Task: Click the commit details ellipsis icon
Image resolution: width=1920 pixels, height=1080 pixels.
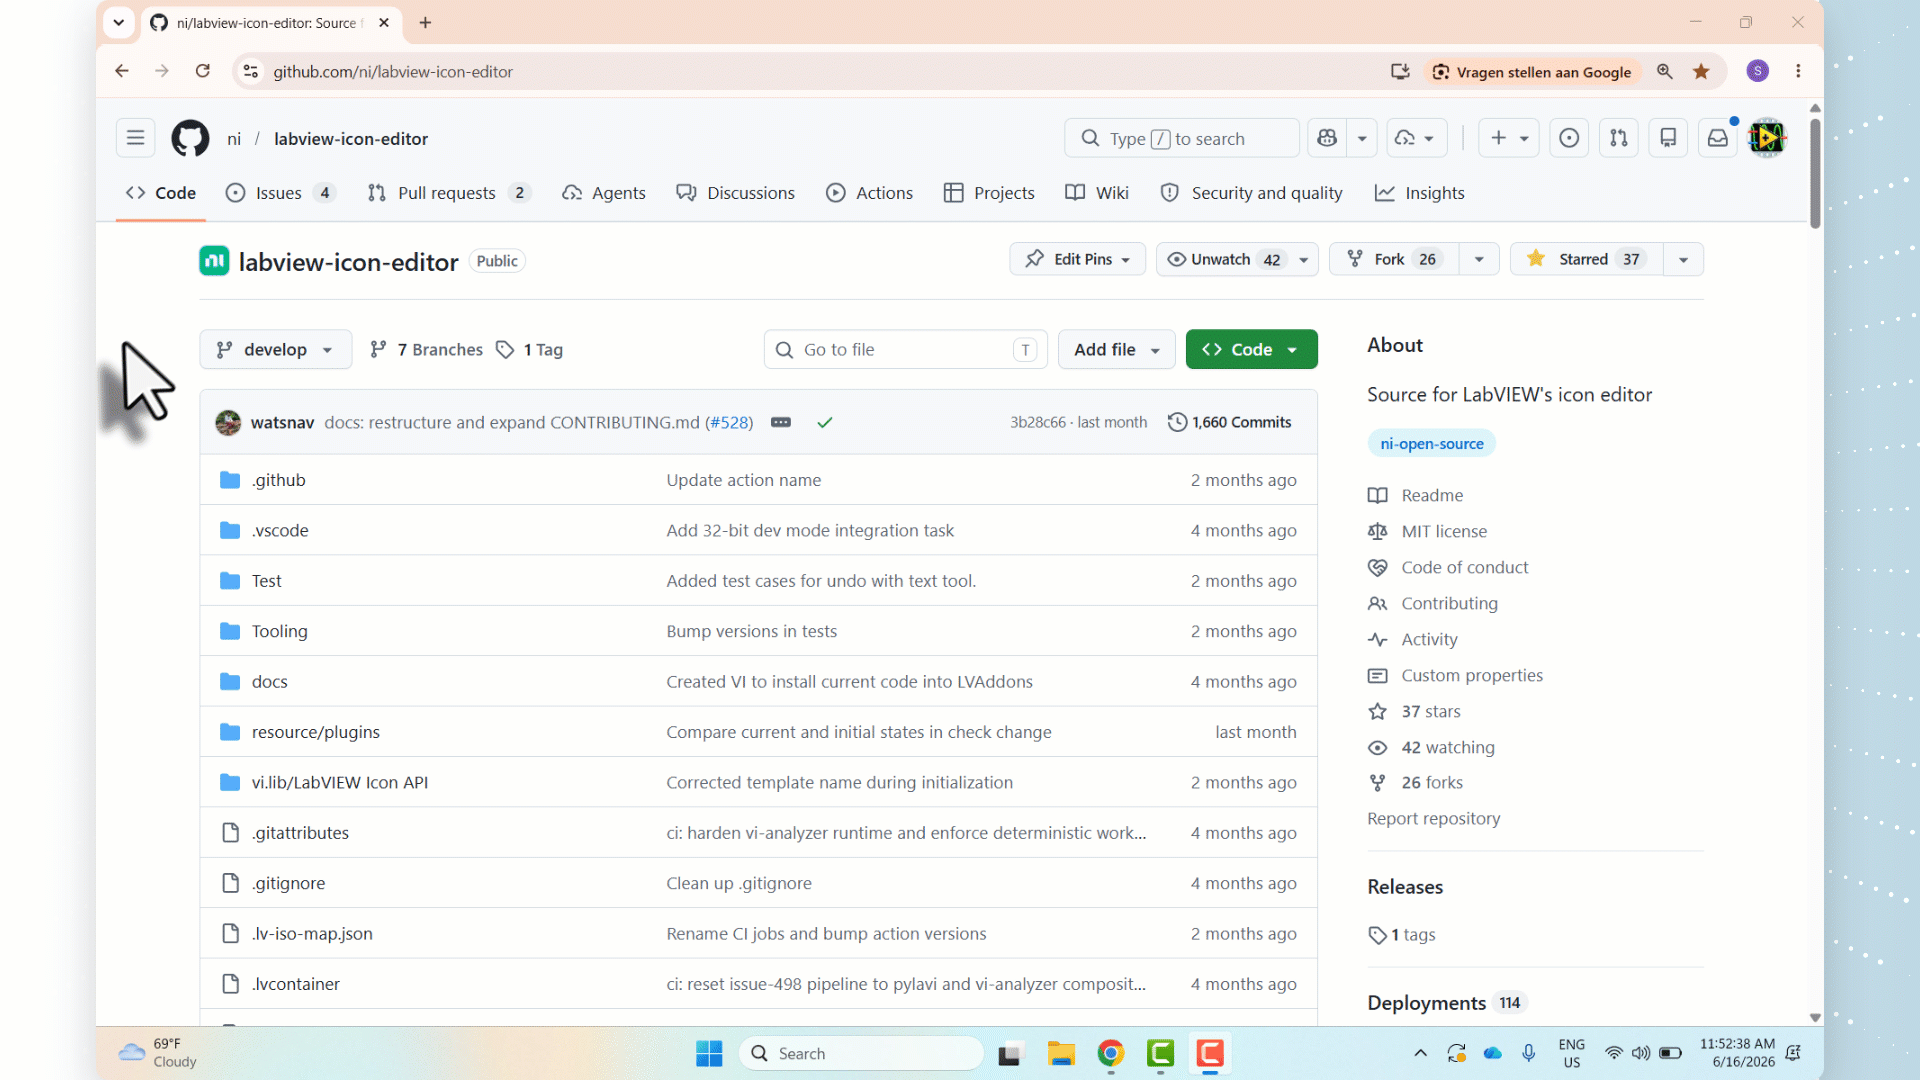Action: [781, 422]
